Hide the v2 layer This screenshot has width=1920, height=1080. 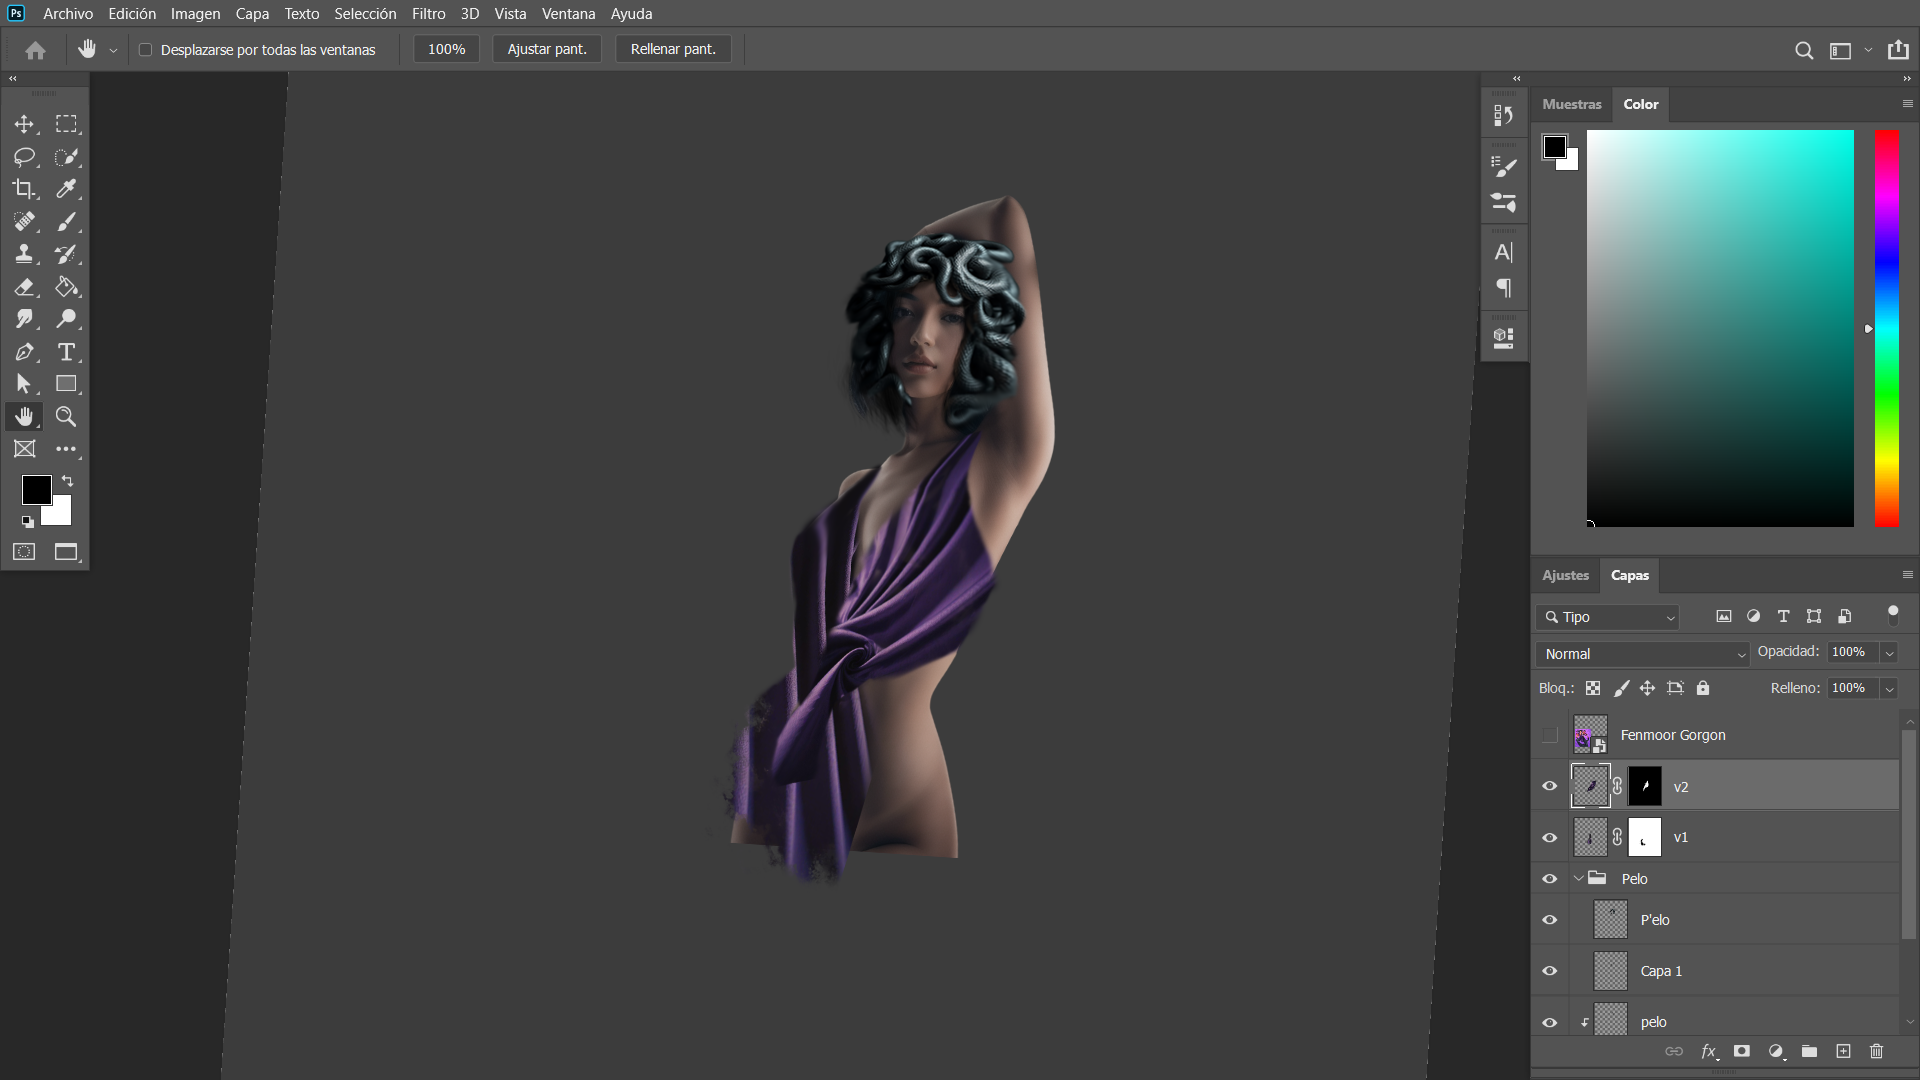[1550, 786]
